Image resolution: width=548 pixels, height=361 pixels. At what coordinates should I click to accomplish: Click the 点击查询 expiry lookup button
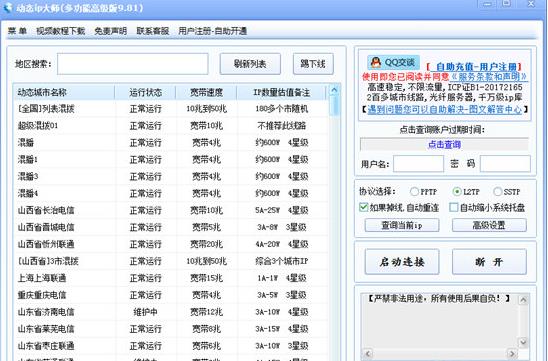tap(444, 144)
